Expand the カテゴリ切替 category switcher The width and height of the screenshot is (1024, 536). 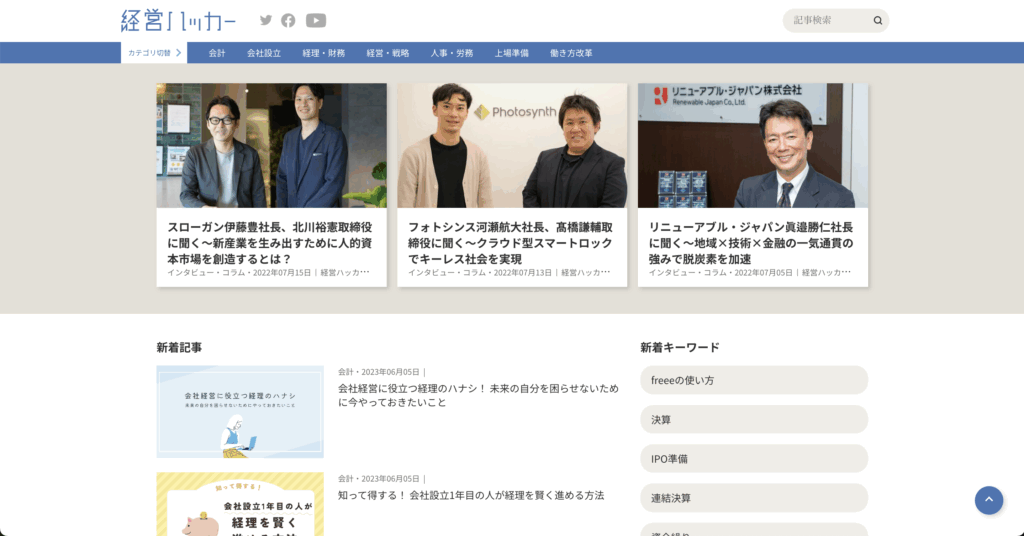154,53
